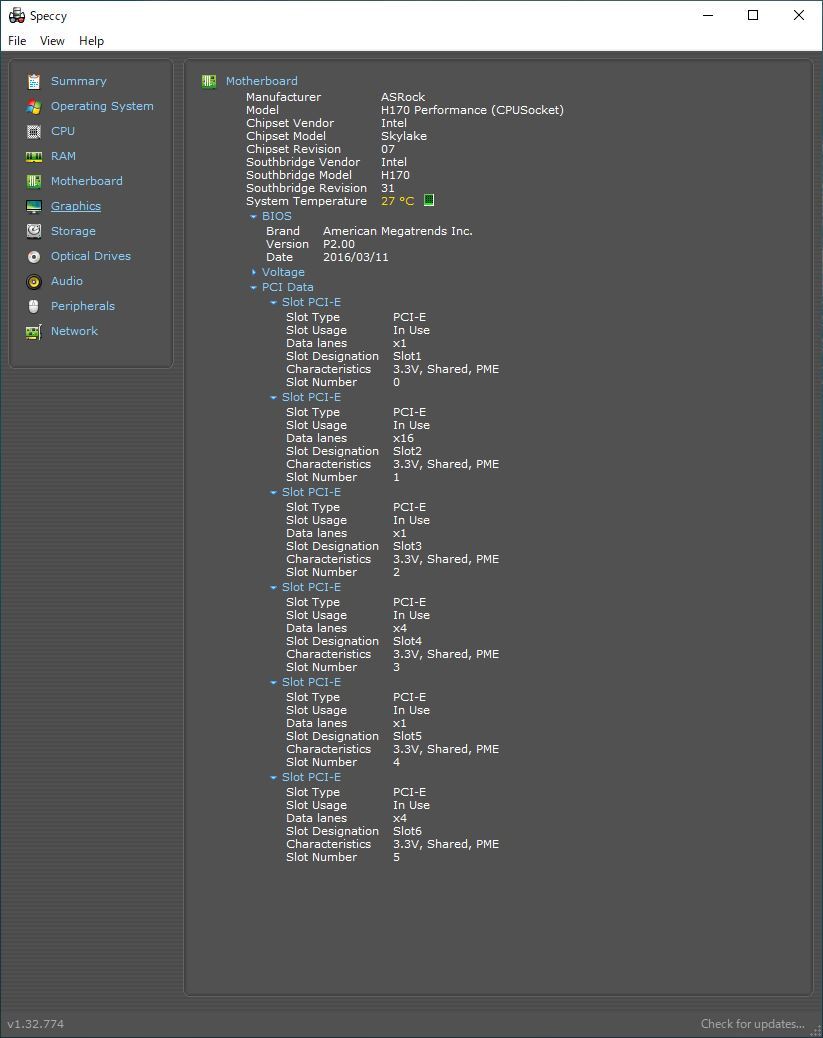This screenshot has width=823, height=1038.
Task: Click Check for updates link
Action: click(753, 1023)
